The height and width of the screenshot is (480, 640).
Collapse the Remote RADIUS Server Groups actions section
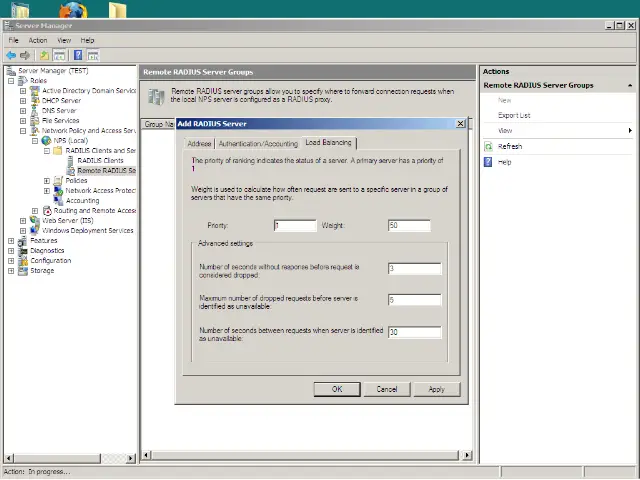630,85
